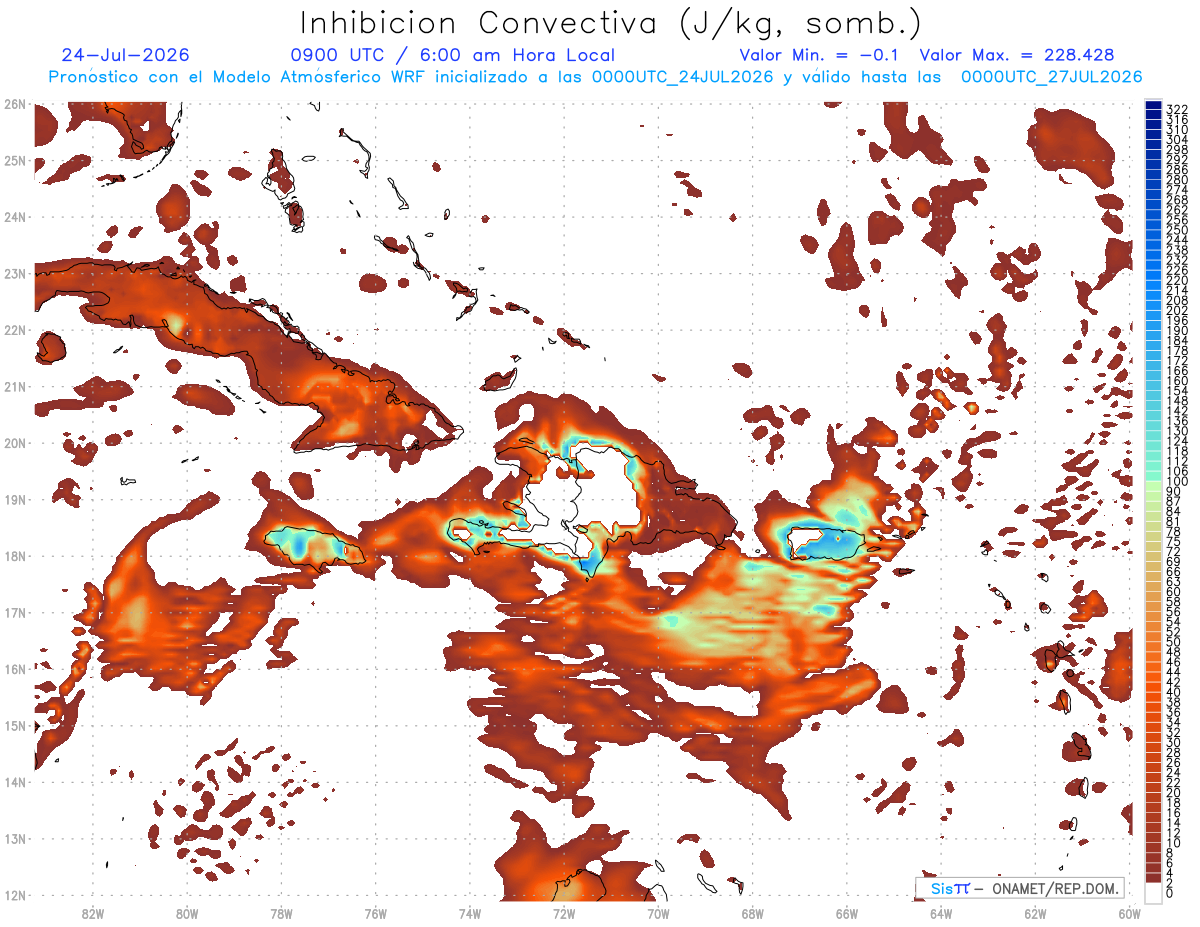
Task: Click the 76W longitude label
Action: 375,913
